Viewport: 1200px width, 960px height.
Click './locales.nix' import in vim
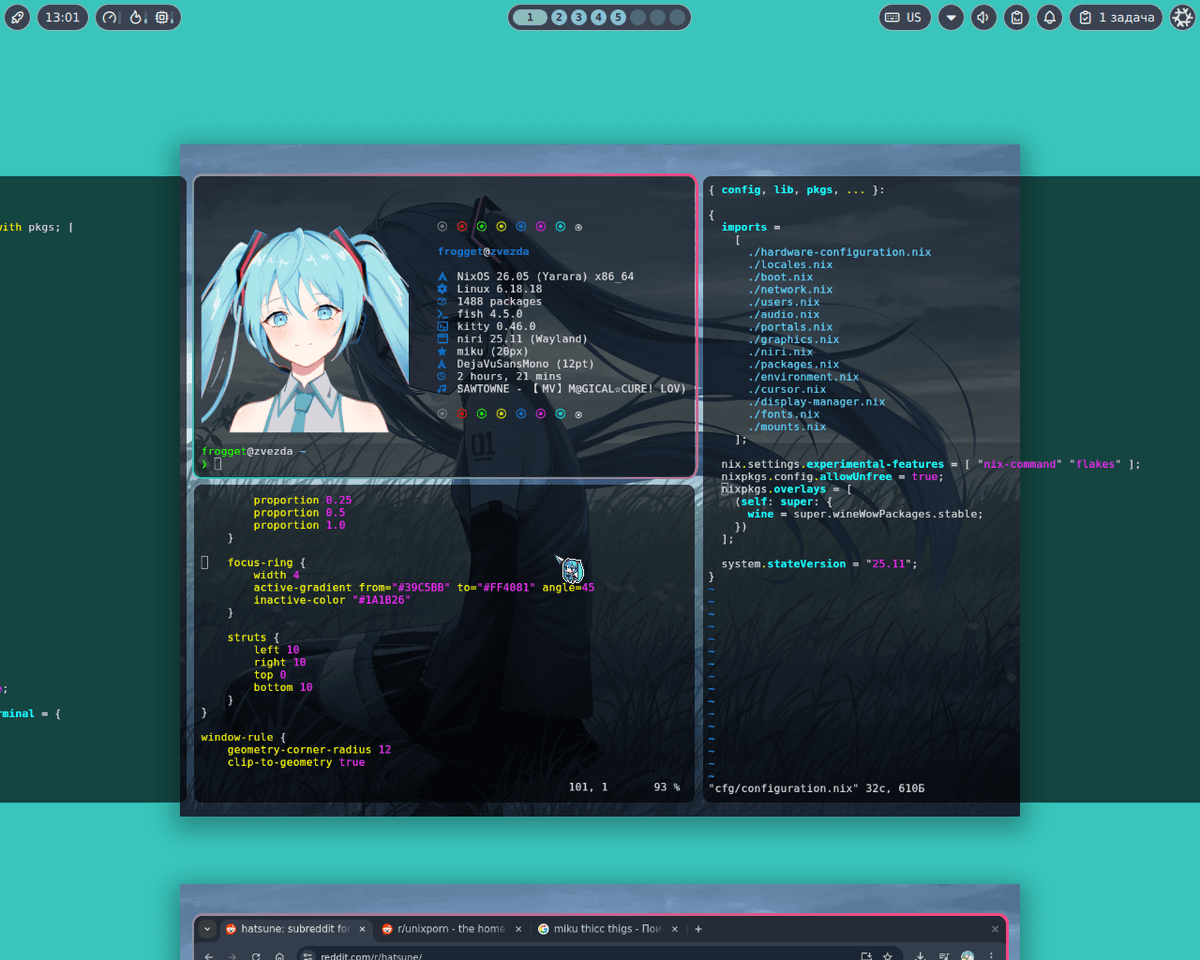(790, 265)
